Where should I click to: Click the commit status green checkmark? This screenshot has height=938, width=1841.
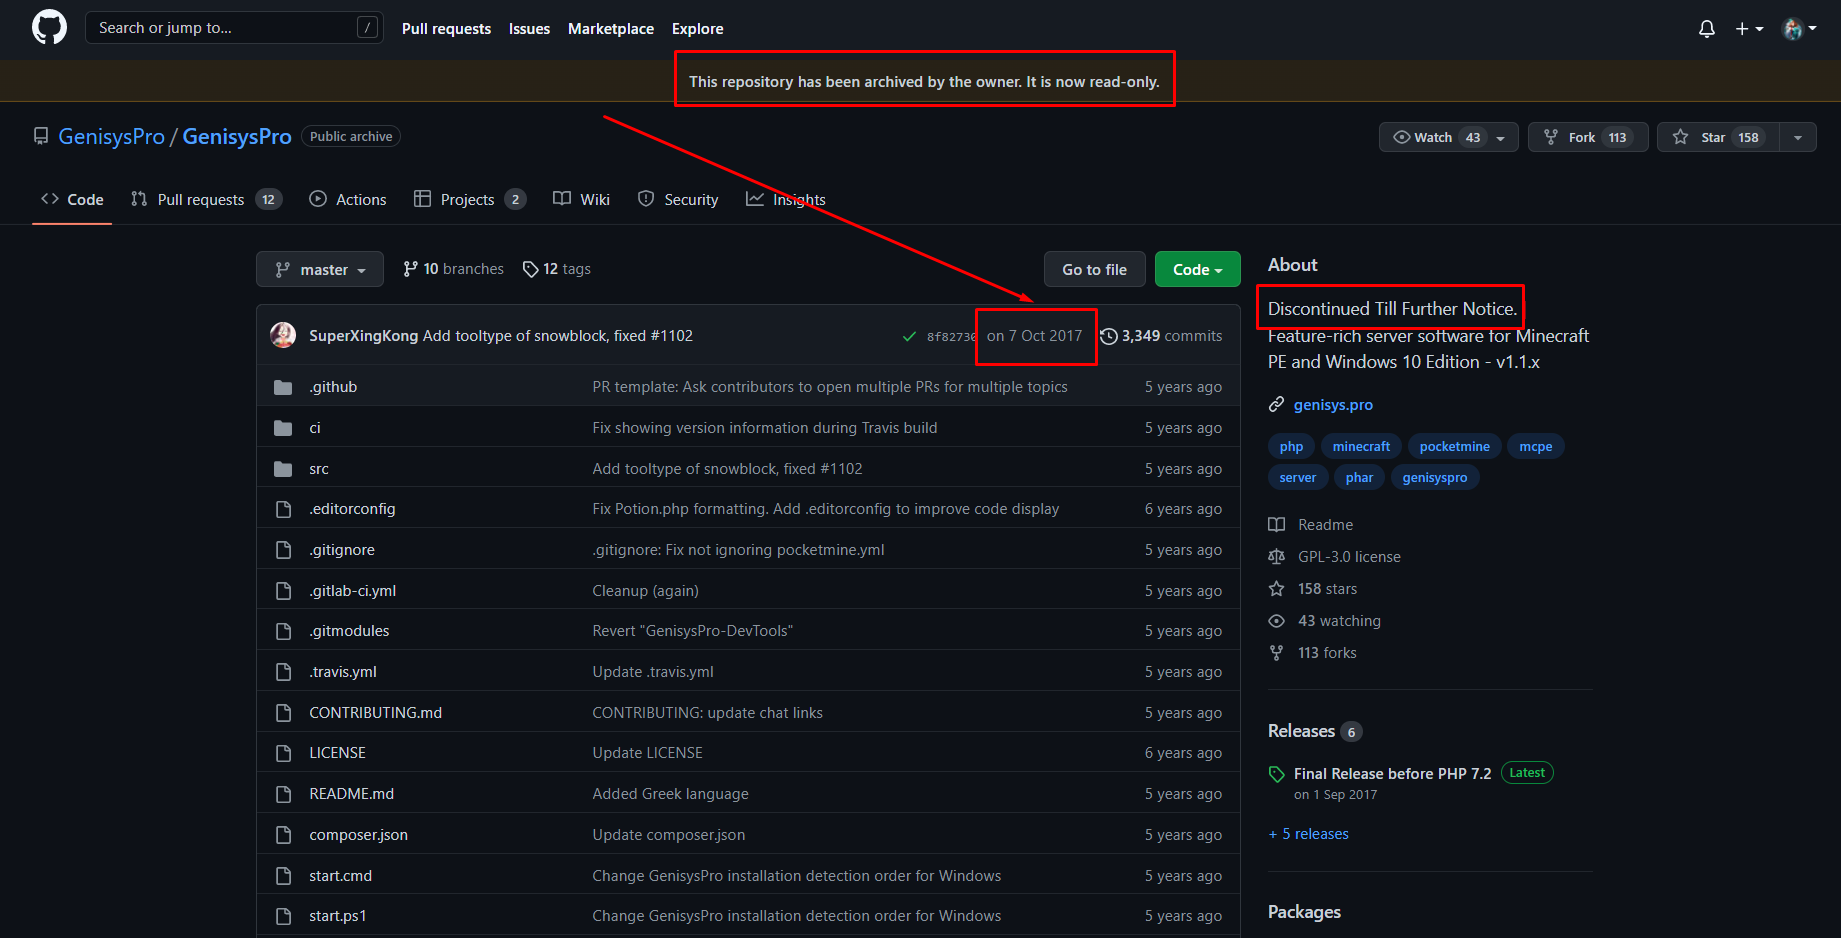click(909, 337)
